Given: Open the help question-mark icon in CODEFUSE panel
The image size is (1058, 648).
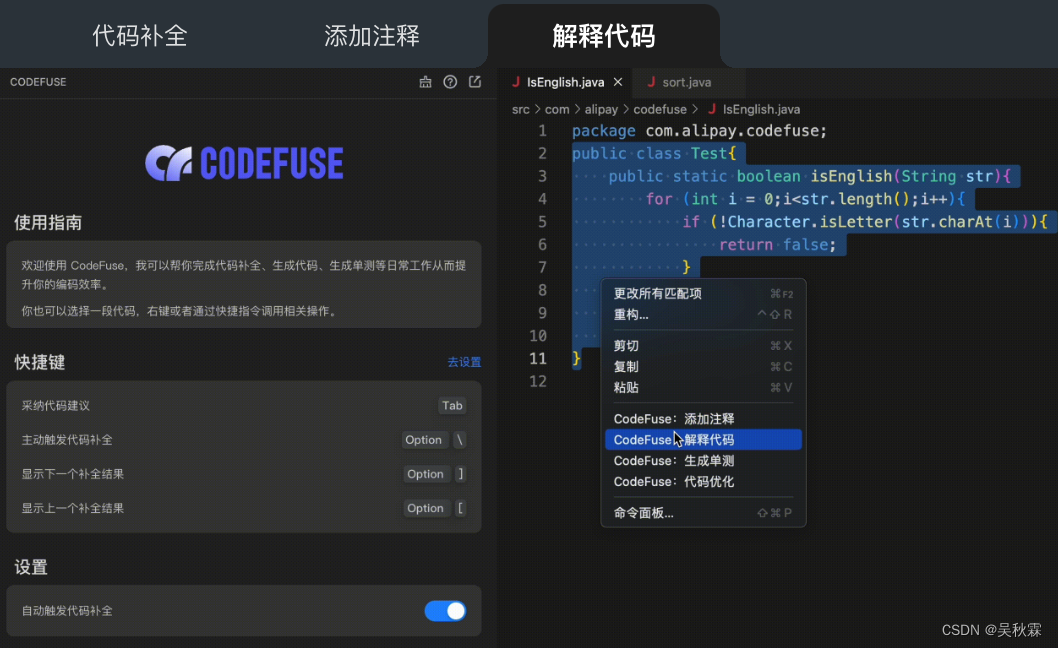Looking at the screenshot, I should click(x=450, y=82).
